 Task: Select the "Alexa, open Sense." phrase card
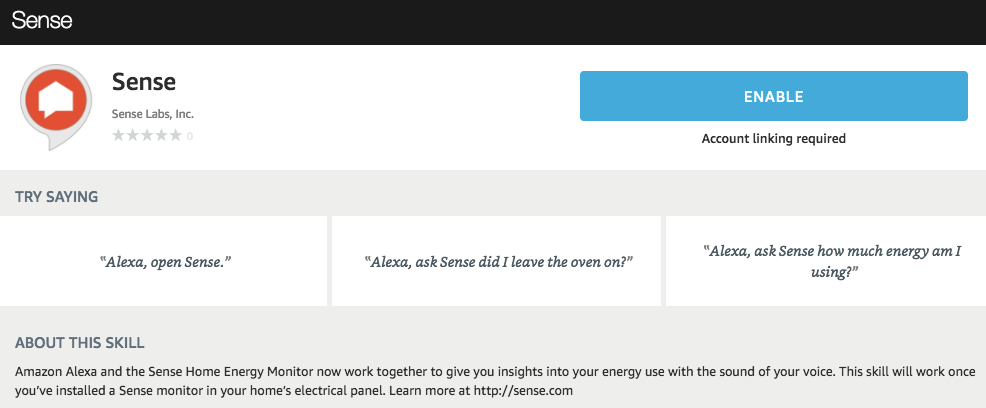[163, 261]
